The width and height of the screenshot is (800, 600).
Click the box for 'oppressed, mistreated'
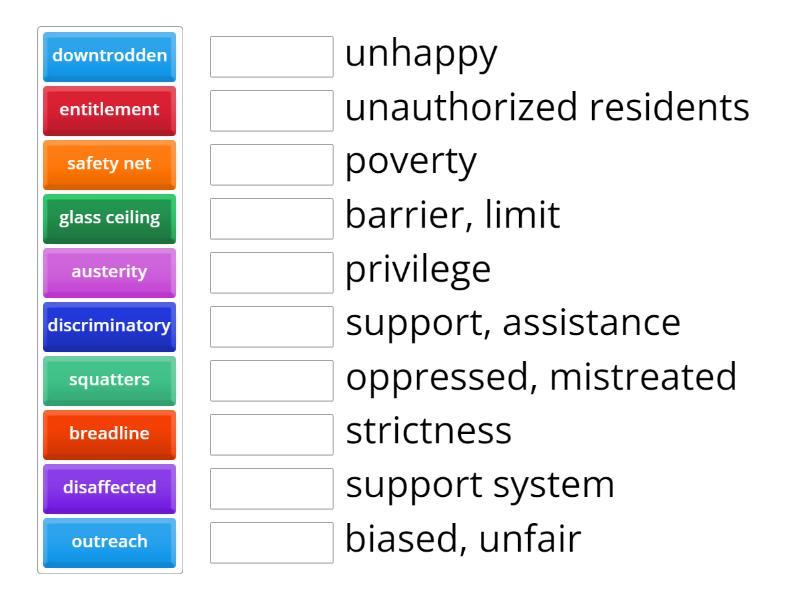click(271, 381)
